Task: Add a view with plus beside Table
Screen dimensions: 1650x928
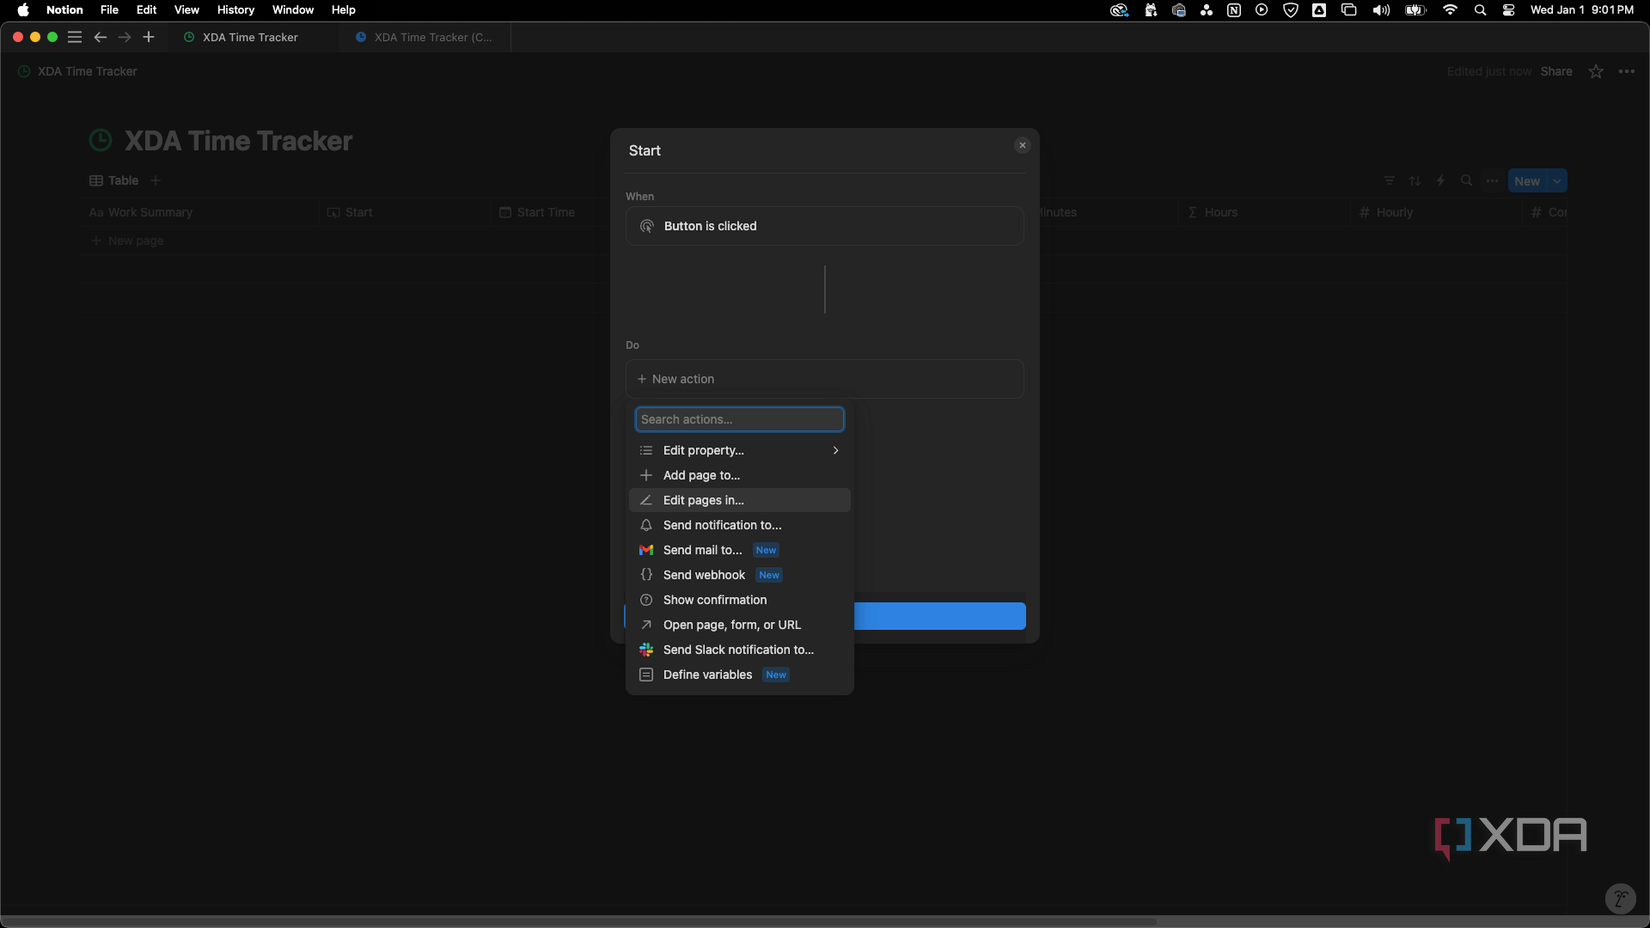Action: (155, 181)
